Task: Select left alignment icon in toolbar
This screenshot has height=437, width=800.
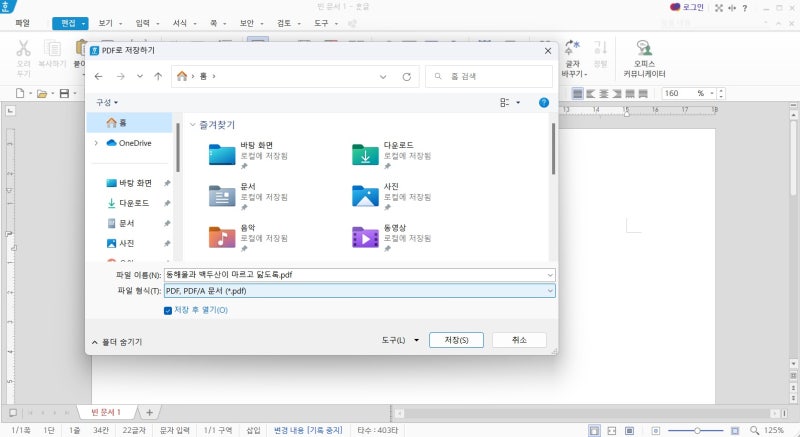Action: point(591,93)
